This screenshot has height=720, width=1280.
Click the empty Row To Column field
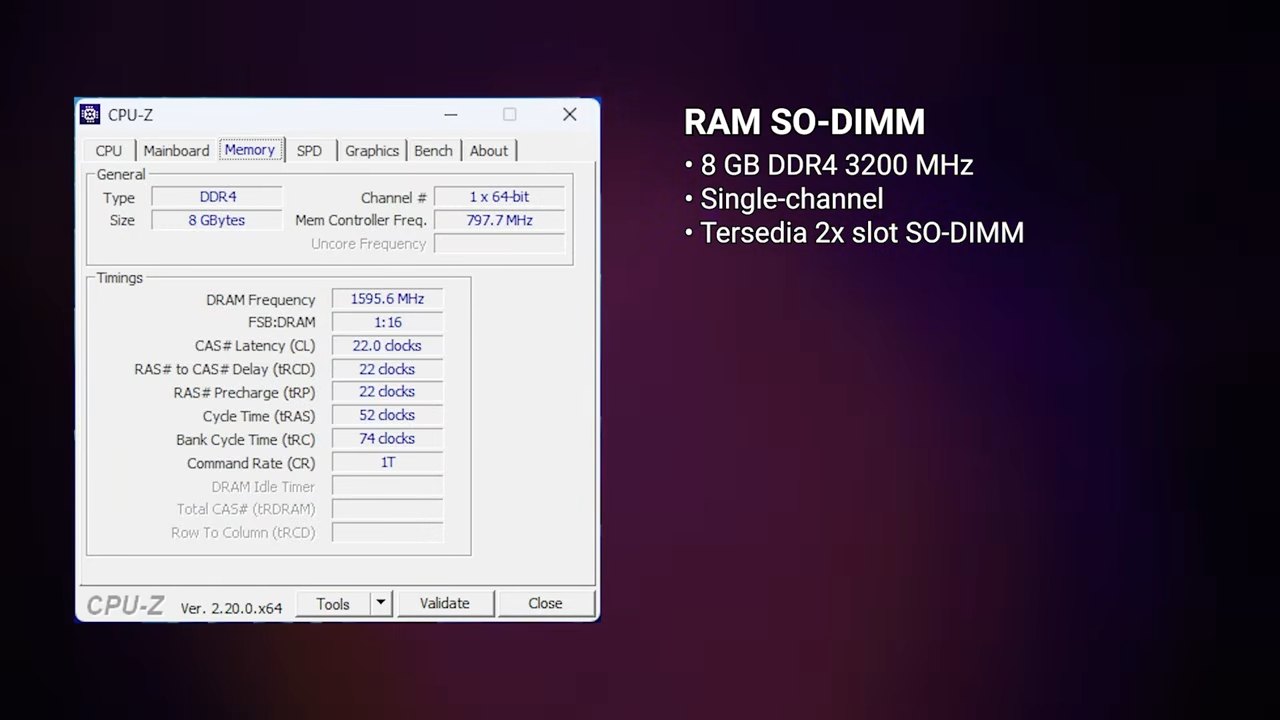[x=387, y=532]
